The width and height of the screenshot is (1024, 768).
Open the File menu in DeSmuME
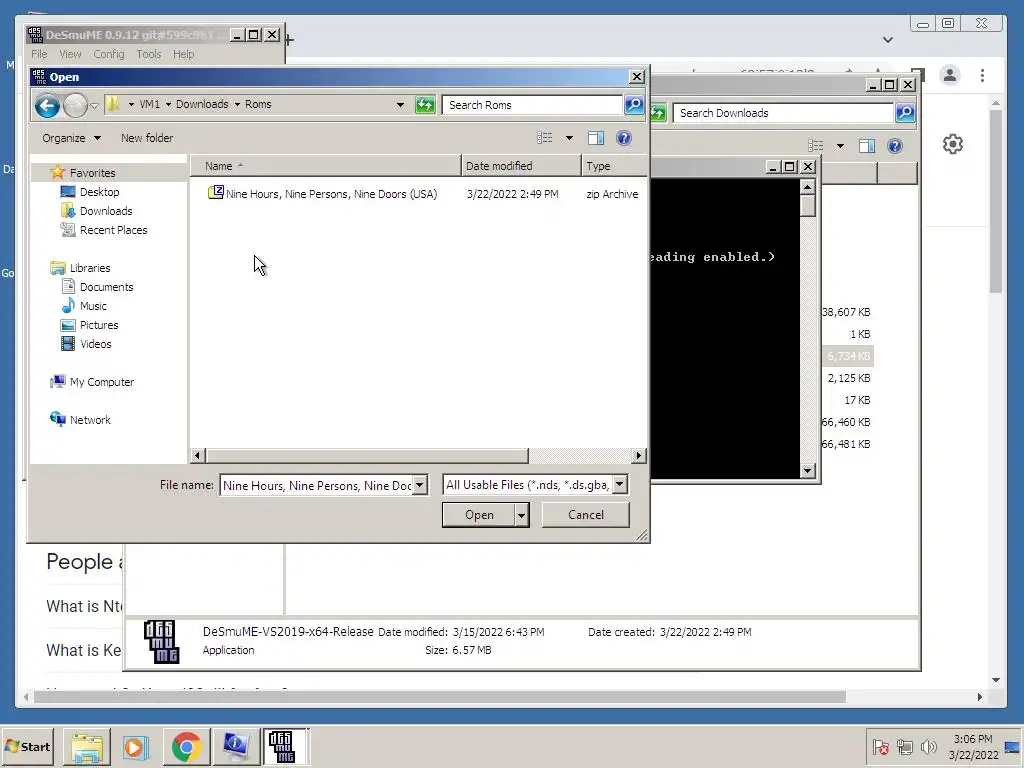click(39, 54)
